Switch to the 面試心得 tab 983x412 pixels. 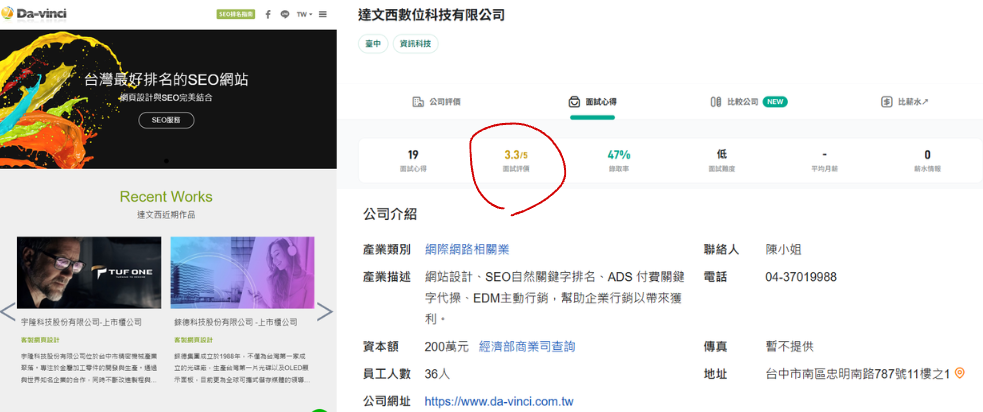(x=592, y=102)
